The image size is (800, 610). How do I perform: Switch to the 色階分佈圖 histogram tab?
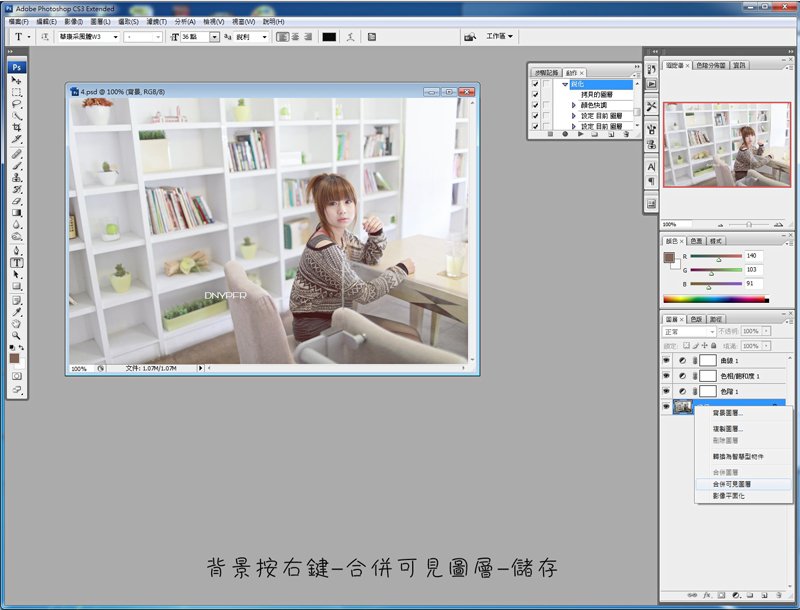(711, 65)
